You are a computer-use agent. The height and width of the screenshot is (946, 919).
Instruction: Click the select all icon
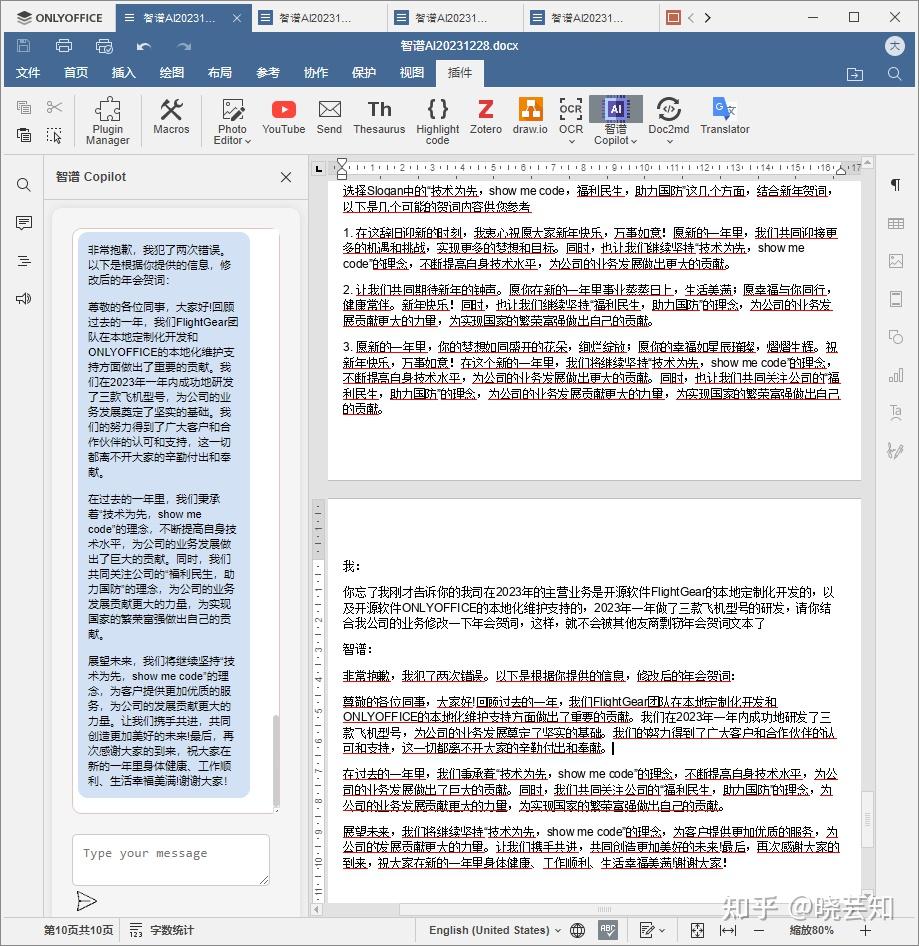click(x=54, y=135)
